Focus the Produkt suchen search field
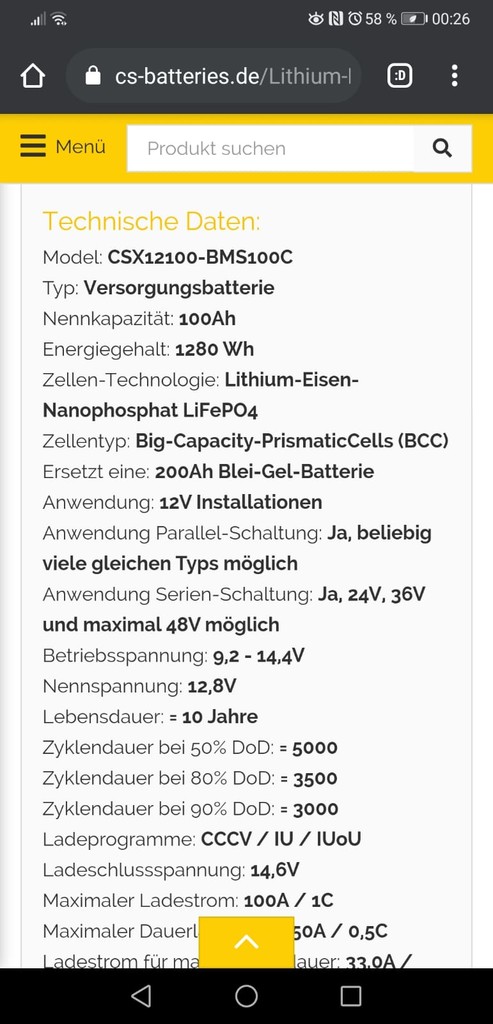493x1024 pixels. tap(270, 148)
